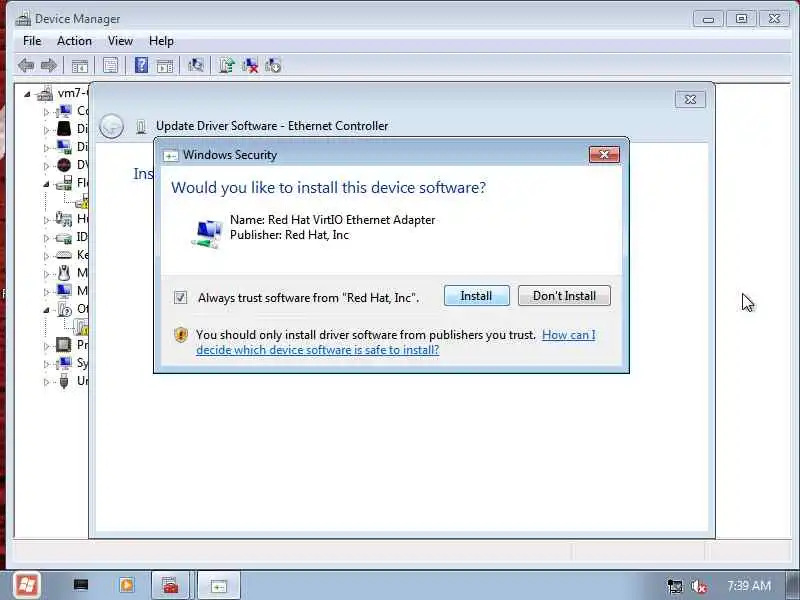Click the Show/Hide action pane toolbar icon
This screenshot has height=600, width=800.
click(165, 66)
